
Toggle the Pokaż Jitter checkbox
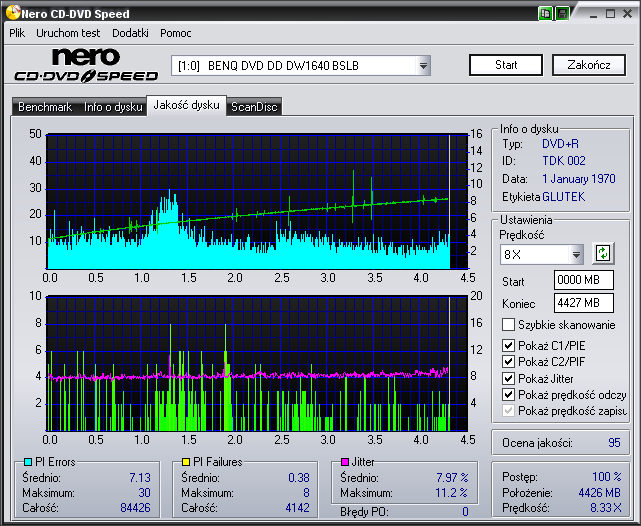pos(508,378)
